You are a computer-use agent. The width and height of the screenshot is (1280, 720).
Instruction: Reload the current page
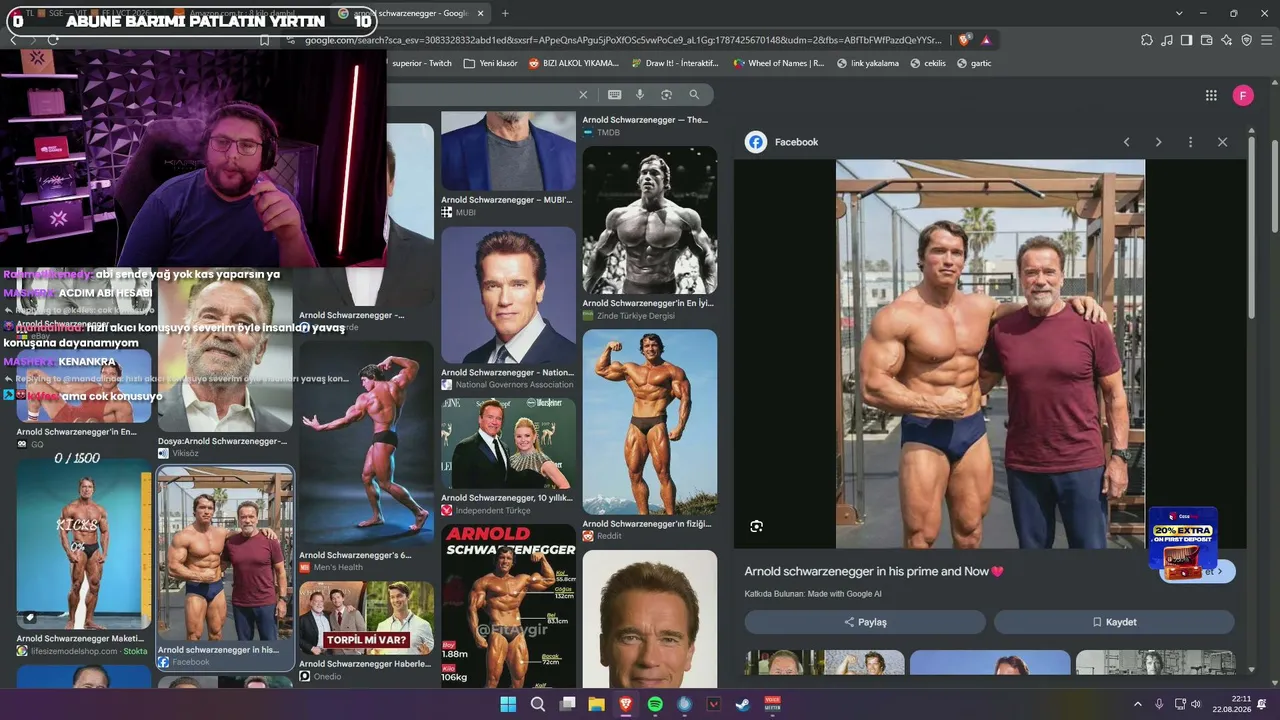point(53,40)
